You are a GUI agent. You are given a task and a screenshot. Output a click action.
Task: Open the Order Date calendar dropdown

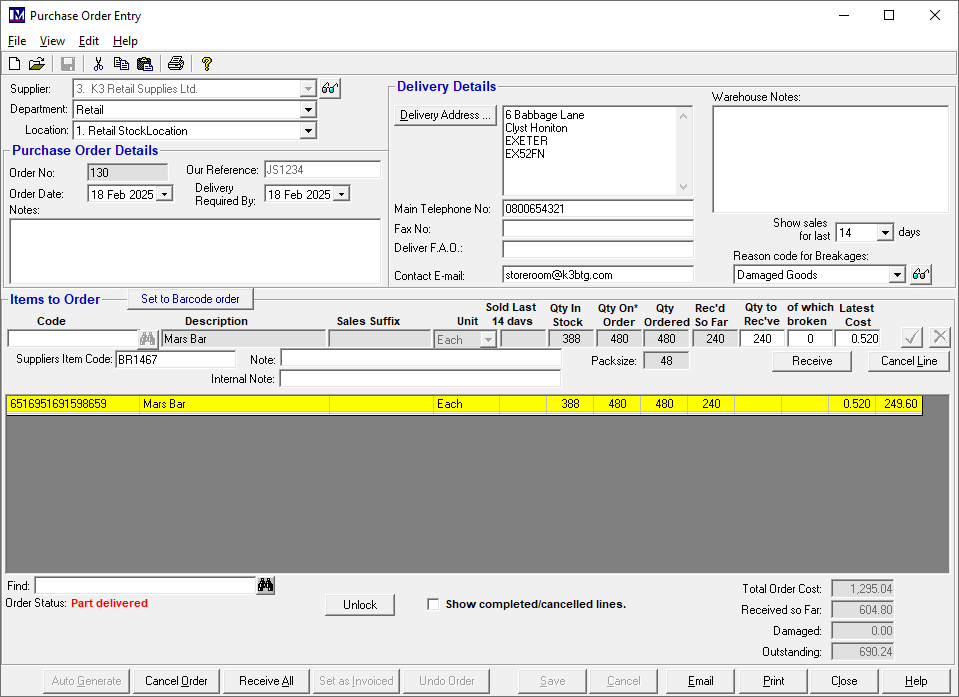(x=164, y=194)
